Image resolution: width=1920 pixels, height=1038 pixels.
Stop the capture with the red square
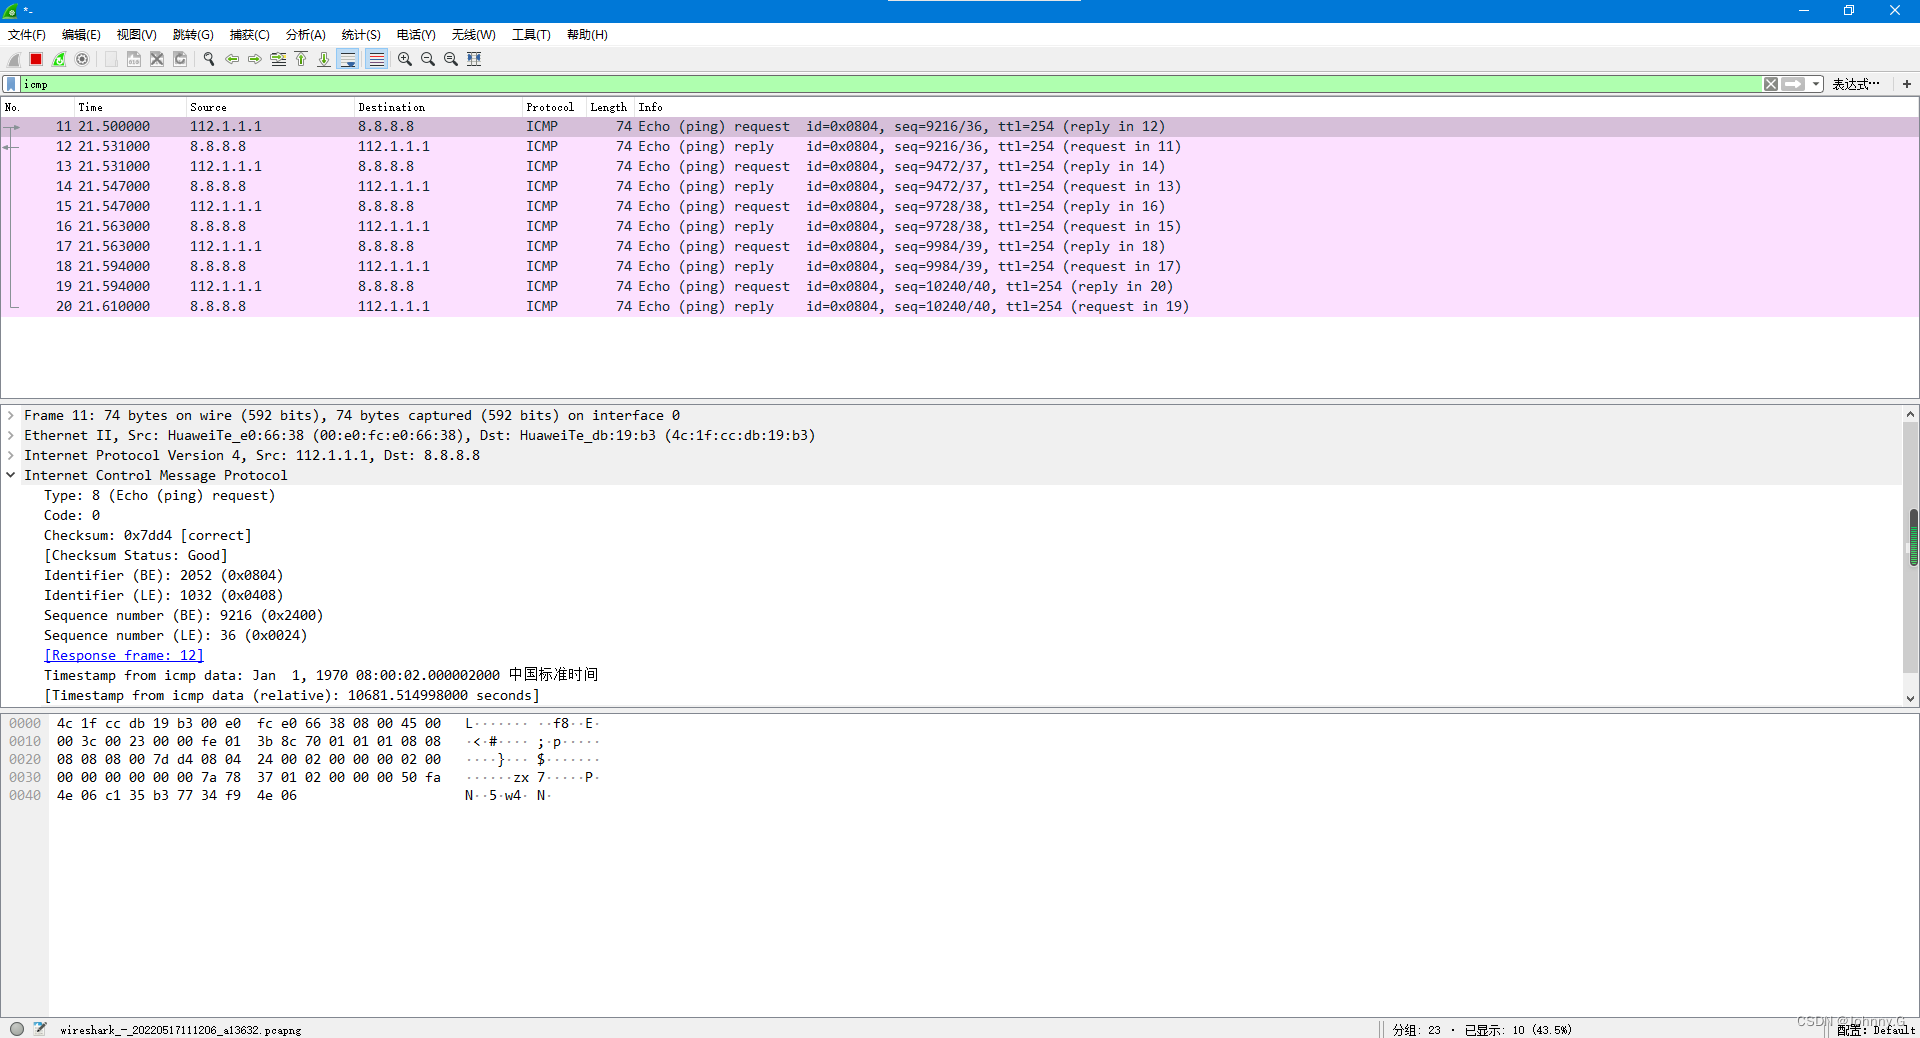point(36,59)
